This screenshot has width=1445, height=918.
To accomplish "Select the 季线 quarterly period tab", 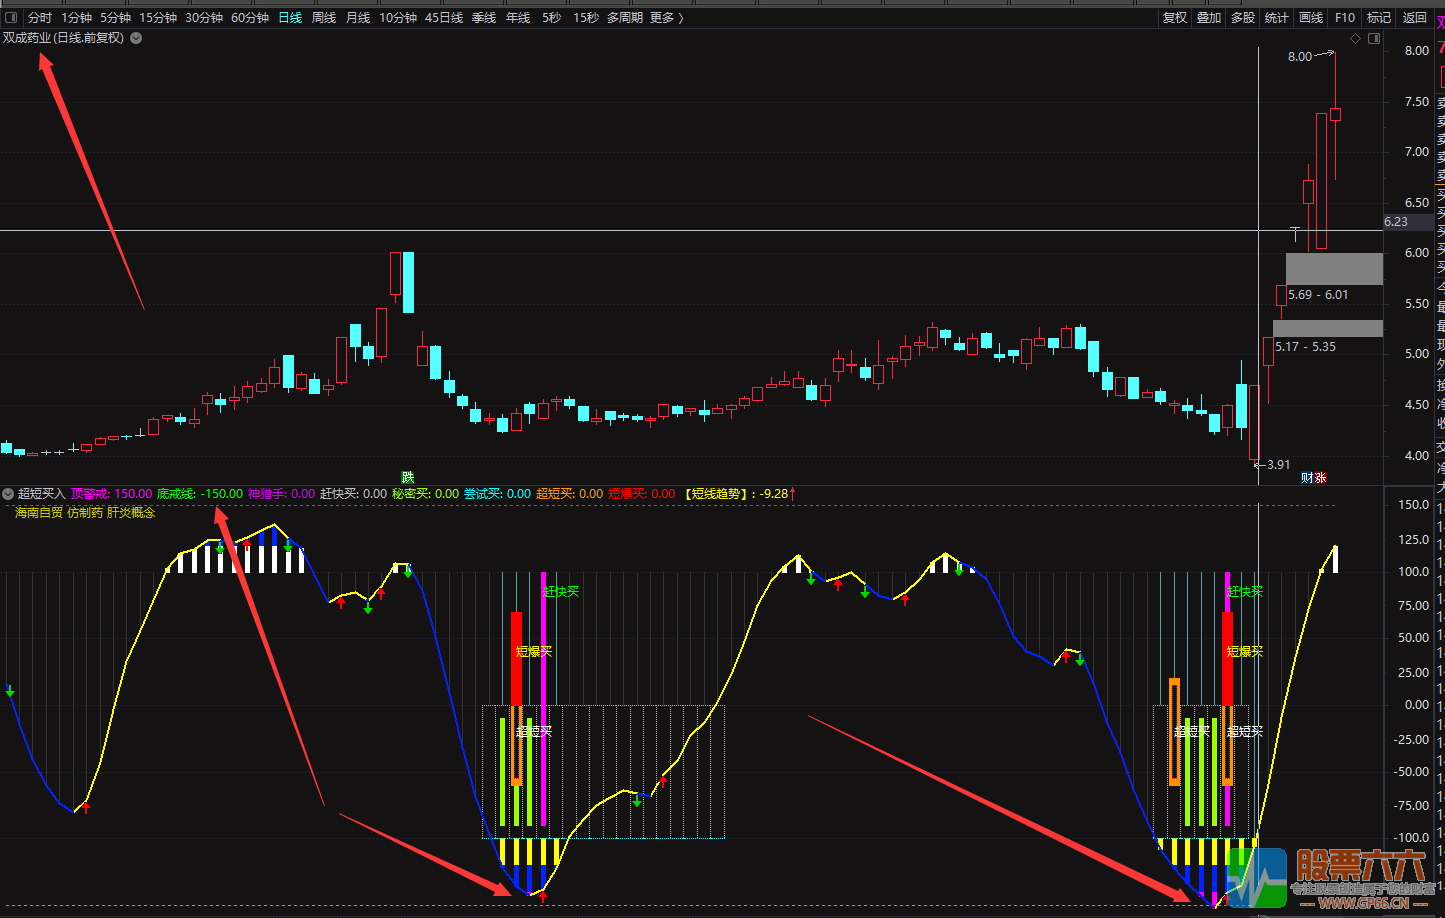I will point(484,17).
